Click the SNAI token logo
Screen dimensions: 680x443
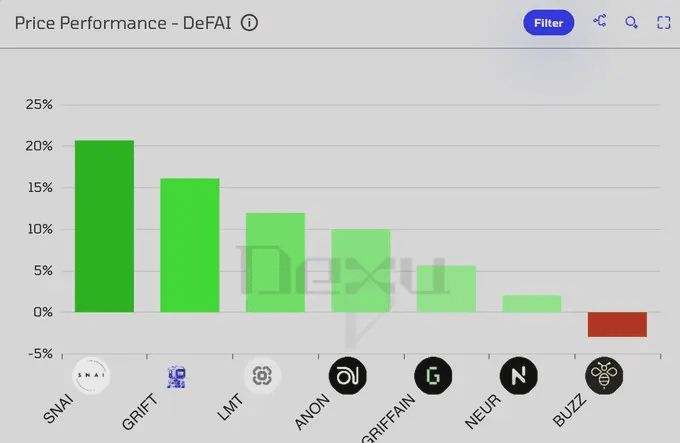91,375
